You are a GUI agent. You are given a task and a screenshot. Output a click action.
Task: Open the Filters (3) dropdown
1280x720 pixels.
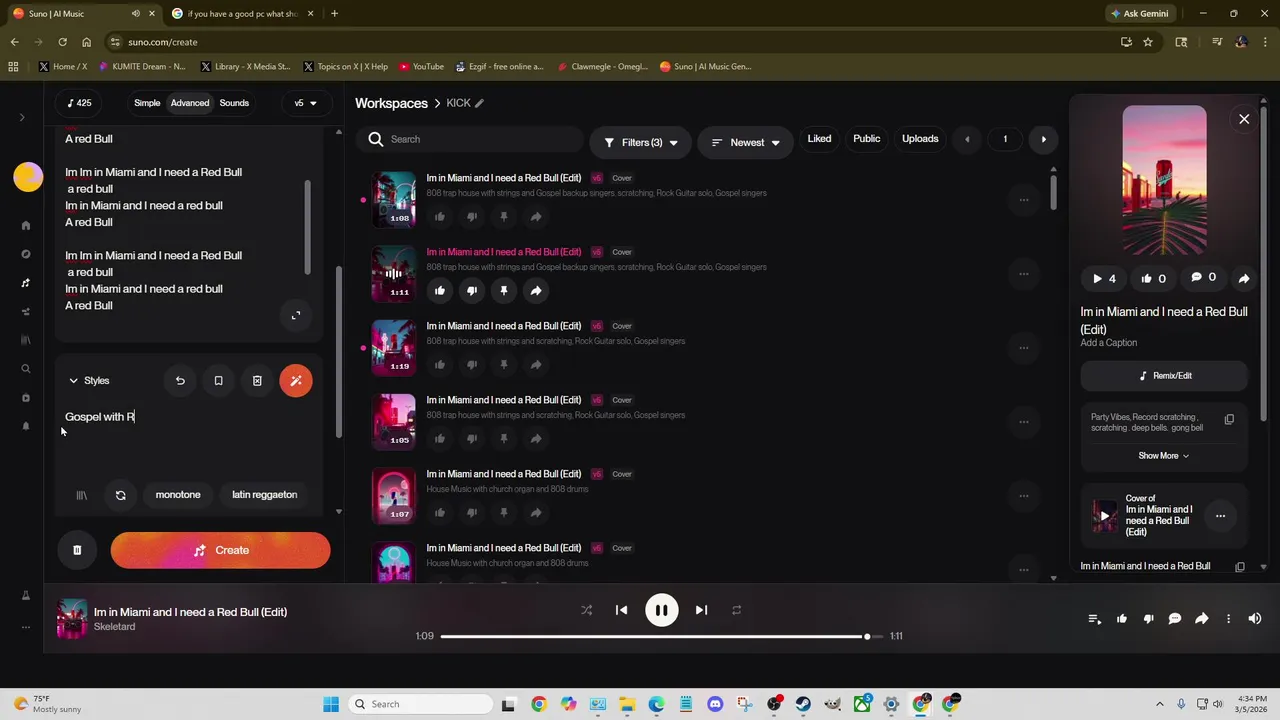click(x=640, y=143)
